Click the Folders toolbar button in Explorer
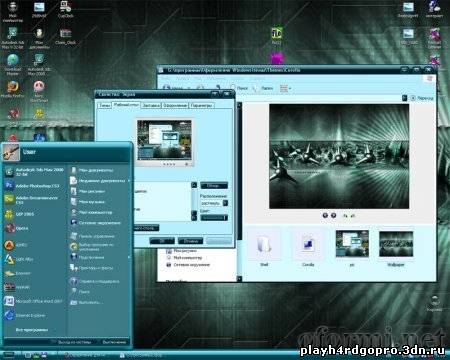The image size is (450, 360). (x=263, y=88)
